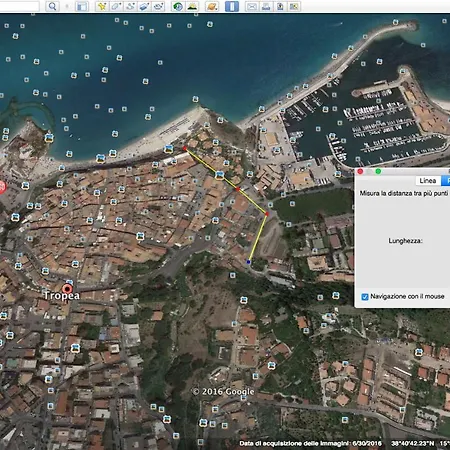Click the search magnifier button
The width and height of the screenshot is (450, 450).
coord(52,6)
